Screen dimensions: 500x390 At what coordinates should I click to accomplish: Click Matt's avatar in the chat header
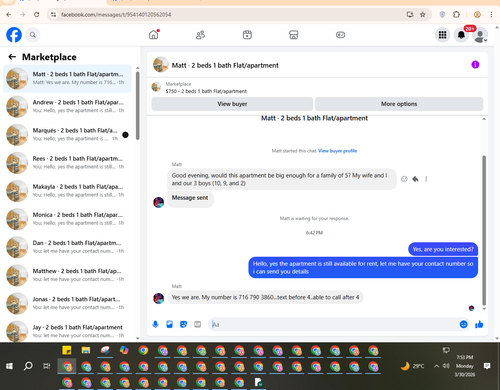160,65
